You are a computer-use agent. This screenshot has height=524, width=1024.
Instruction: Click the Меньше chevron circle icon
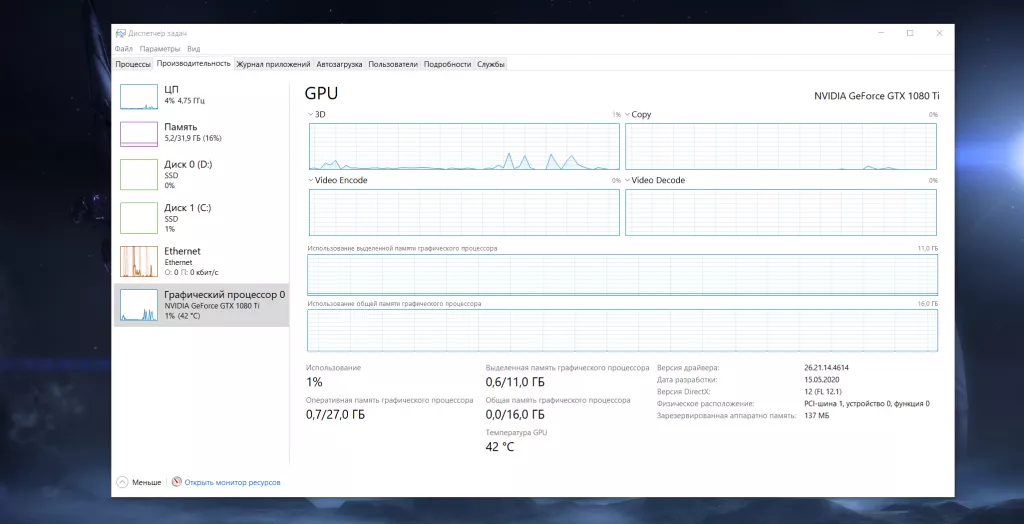pyautogui.click(x=122, y=482)
